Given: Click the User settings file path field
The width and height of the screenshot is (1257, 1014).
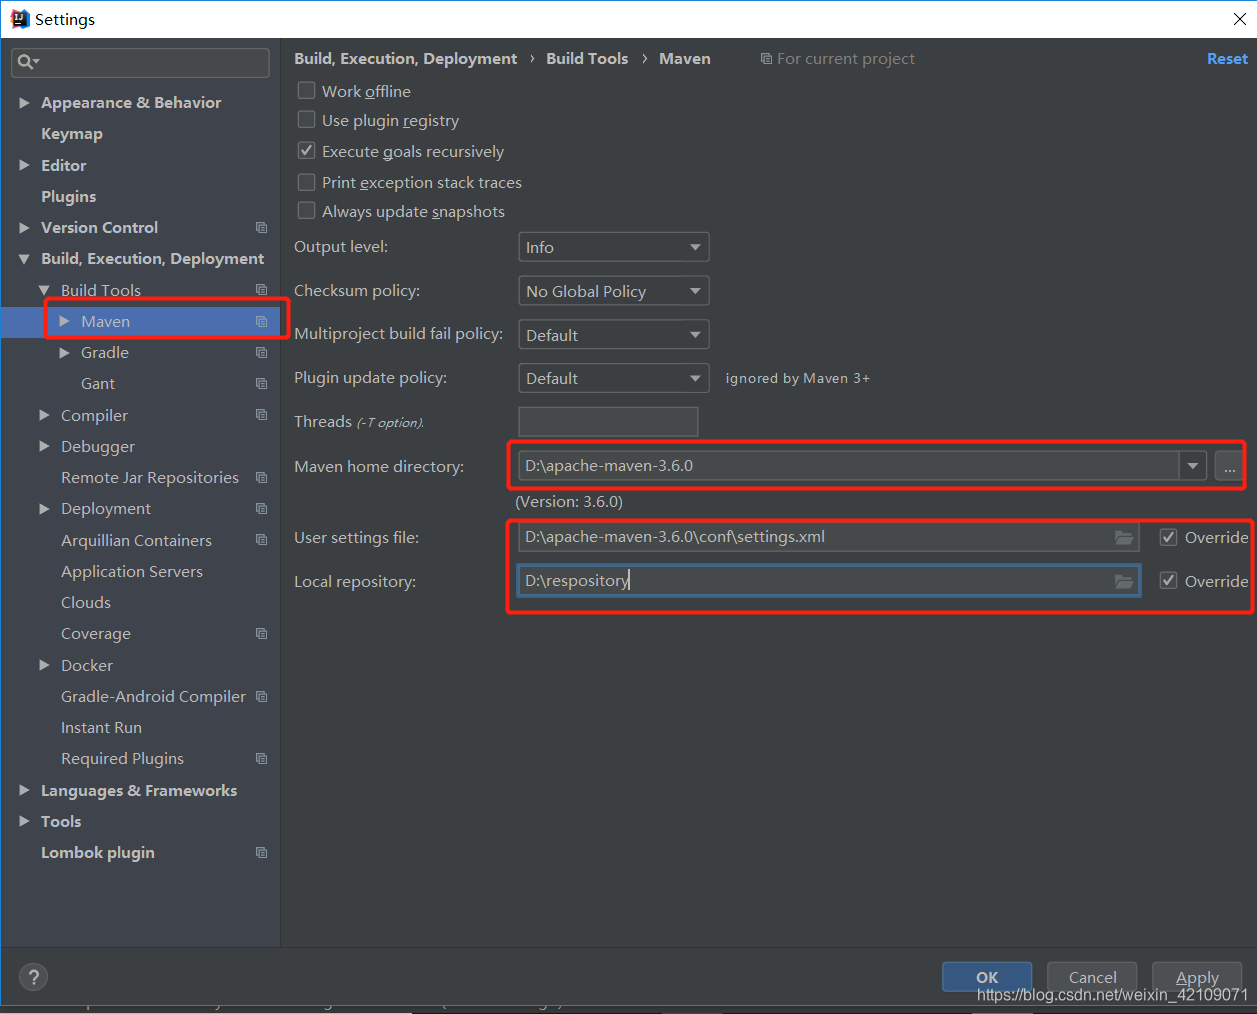Looking at the screenshot, I should (828, 537).
